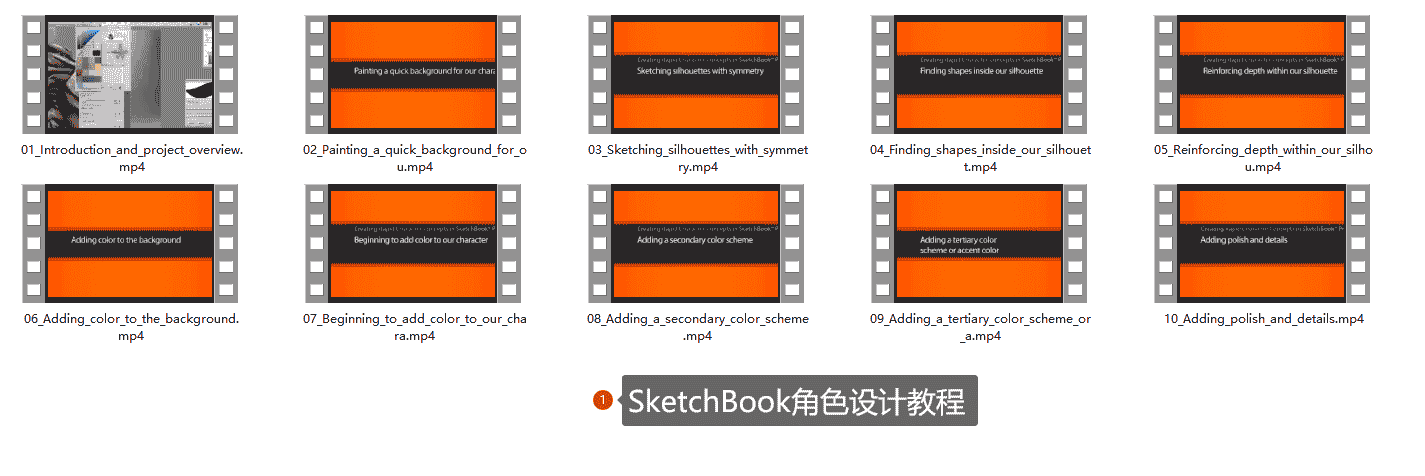This screenshot has width=1425, height=476.
Task: Select the 07_Beginning_to_add_color video thumbnail
Action: pyautogui.click(x=413, y=244)
